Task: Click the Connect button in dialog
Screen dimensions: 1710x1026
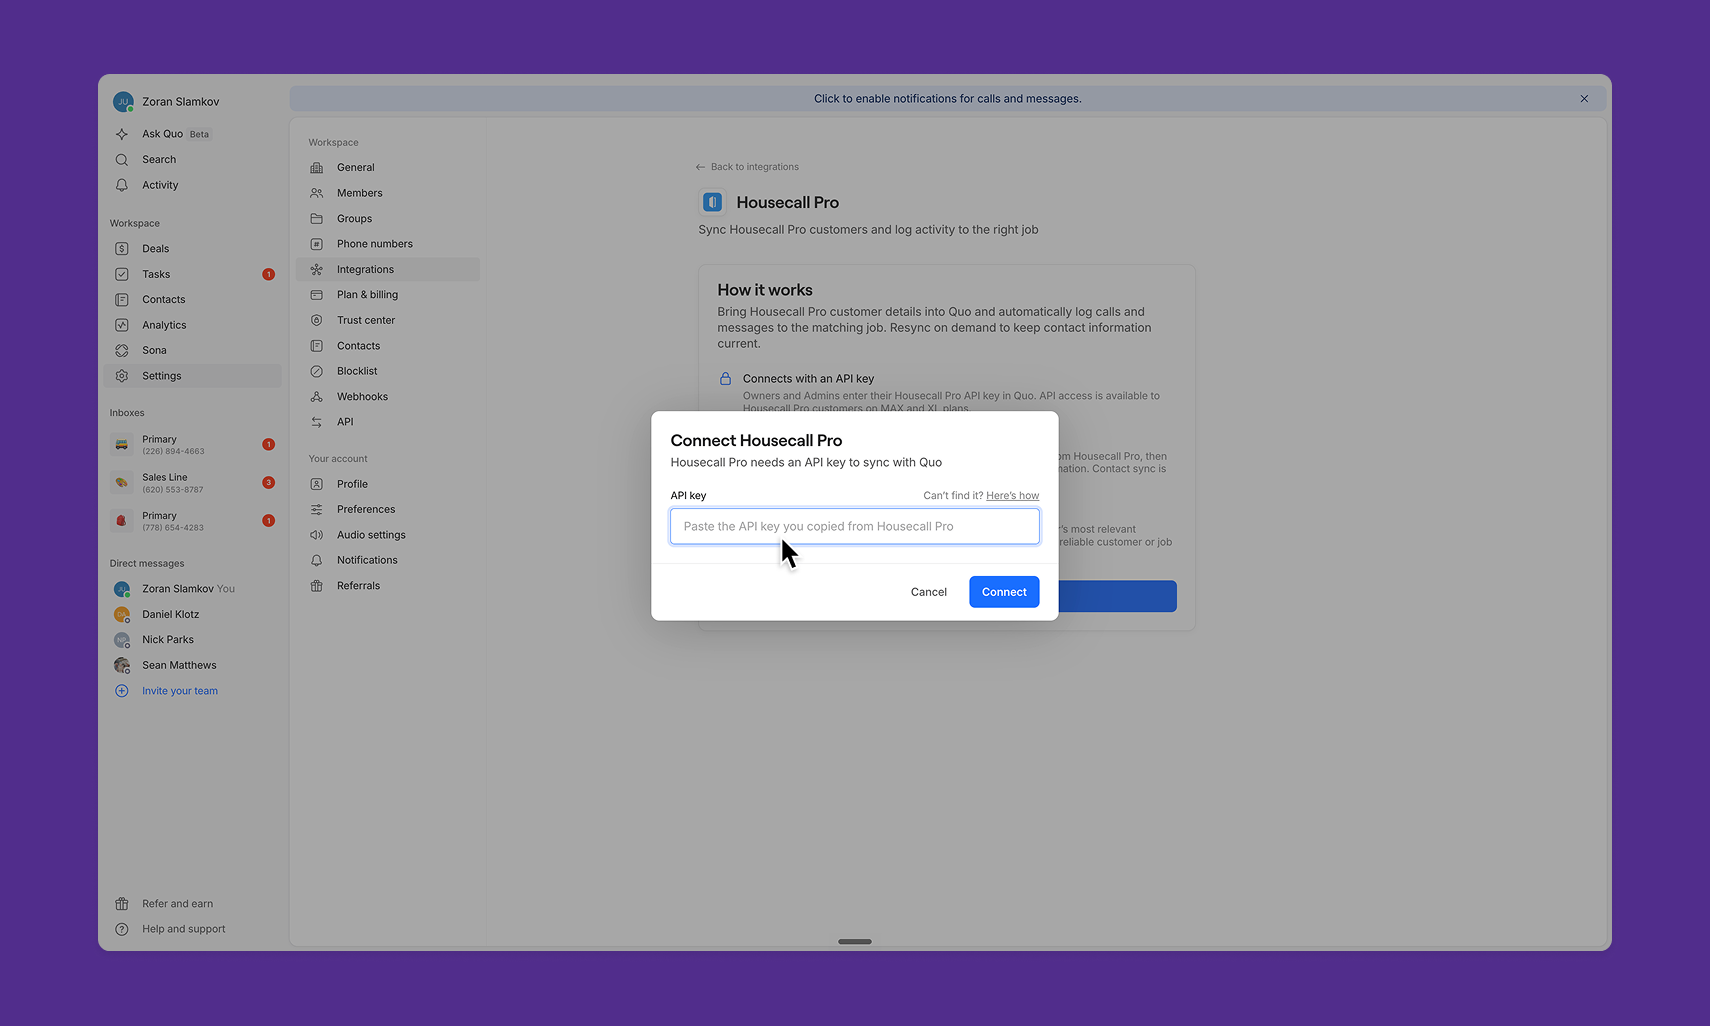Action: coord(1004,592)
